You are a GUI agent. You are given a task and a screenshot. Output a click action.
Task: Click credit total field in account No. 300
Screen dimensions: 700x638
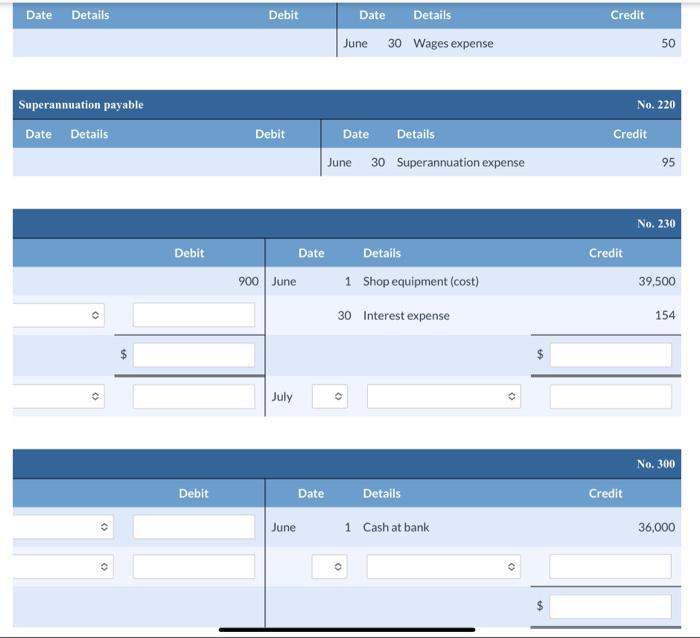tap(610, 606)
